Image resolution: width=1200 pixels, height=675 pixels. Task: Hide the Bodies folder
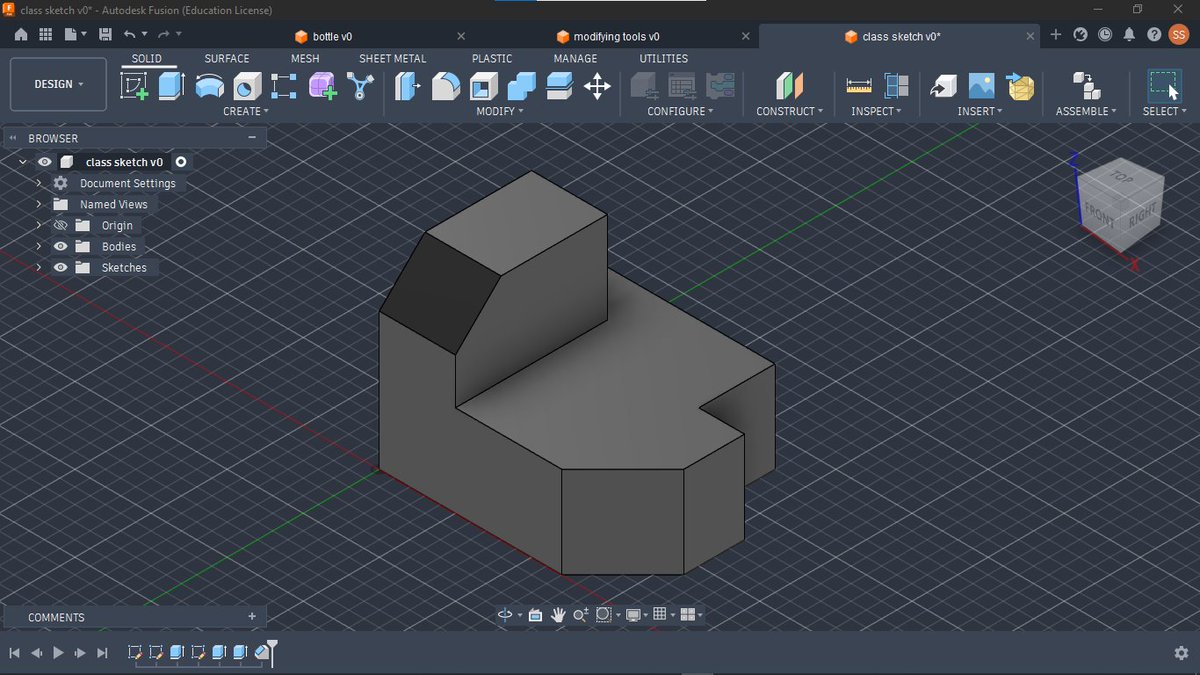click(x=61, y=246)
